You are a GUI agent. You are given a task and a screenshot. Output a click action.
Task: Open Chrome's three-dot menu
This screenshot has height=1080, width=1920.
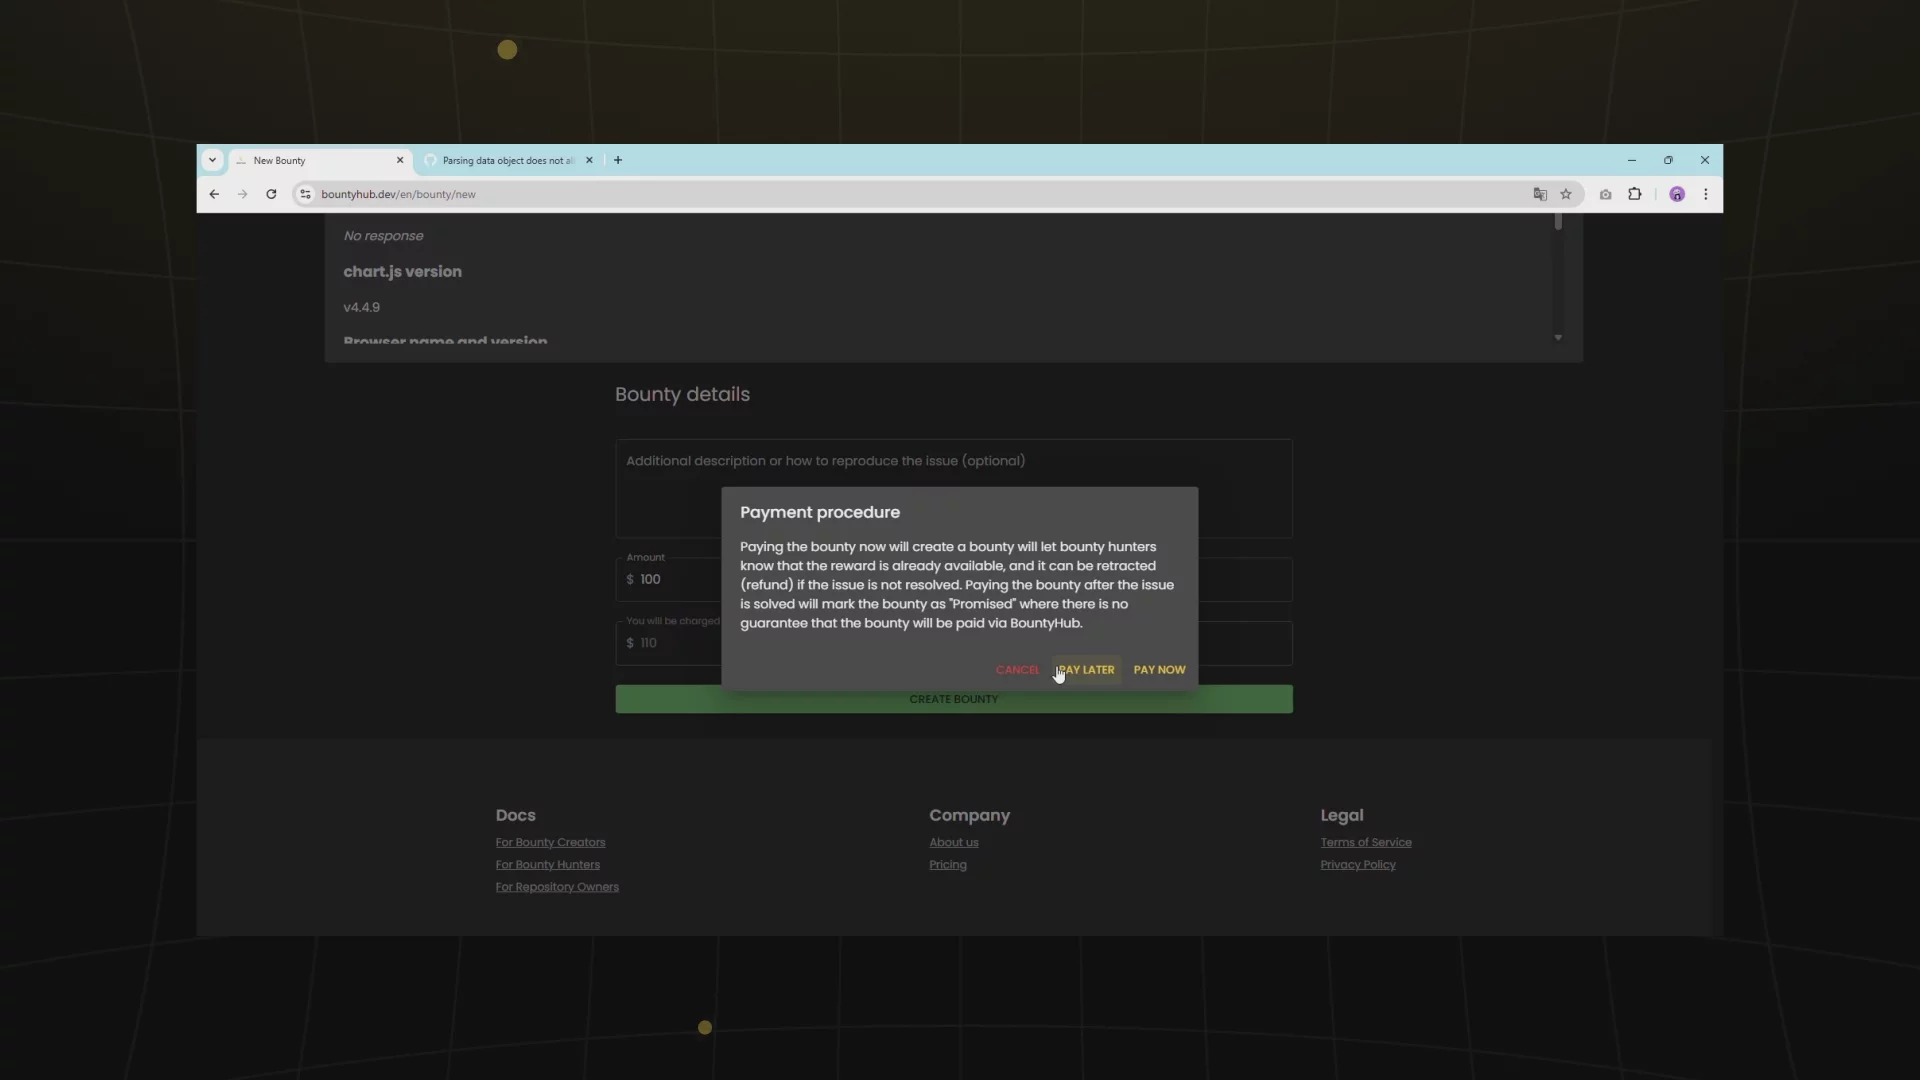pos(1706,194)
